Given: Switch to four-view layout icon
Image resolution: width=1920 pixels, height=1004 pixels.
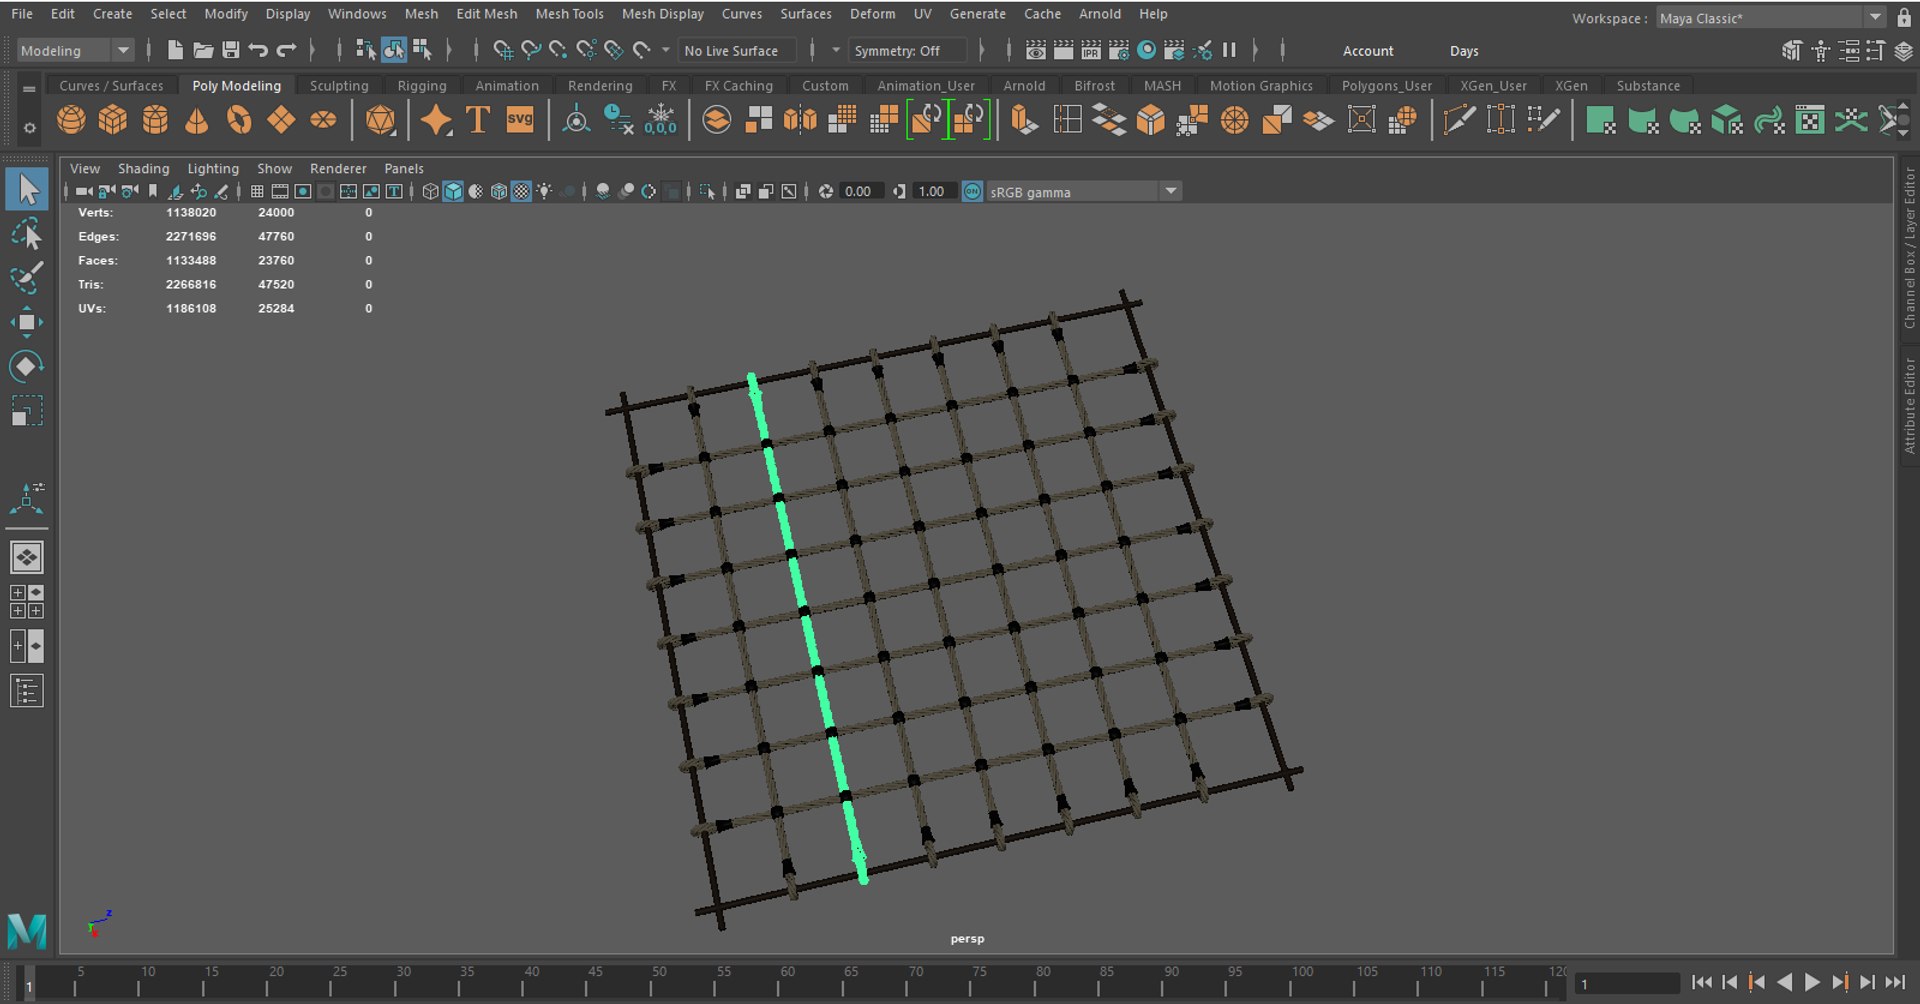Looking at the screenshot, I should 27,601.
